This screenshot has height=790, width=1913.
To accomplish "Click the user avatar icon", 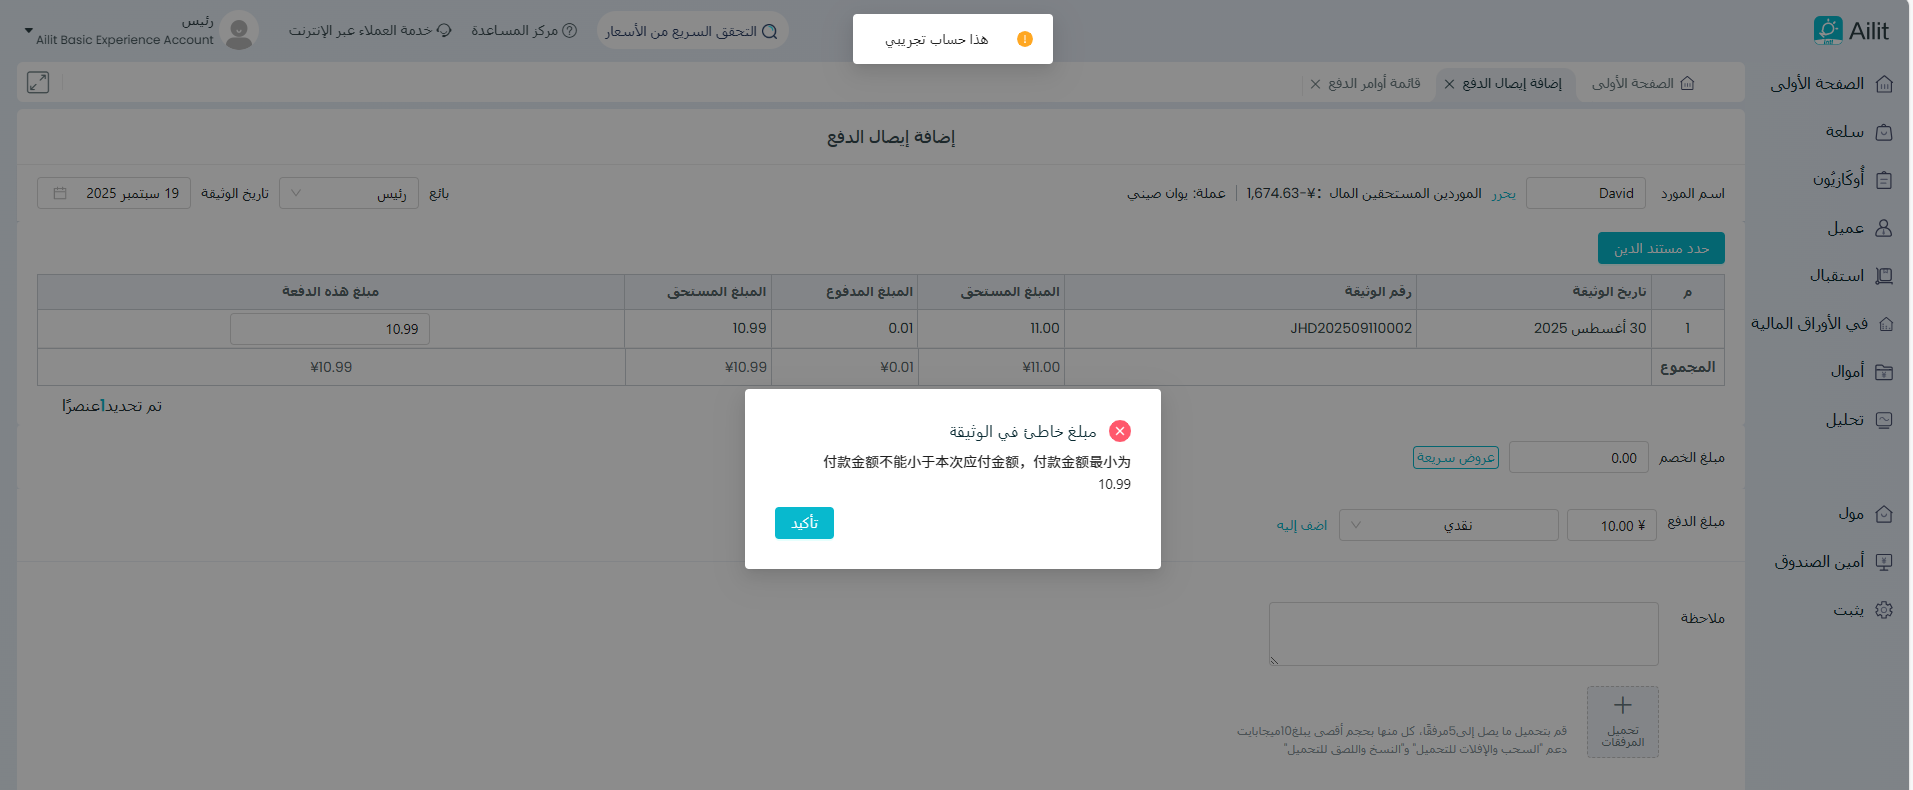I will click(239, 31).
